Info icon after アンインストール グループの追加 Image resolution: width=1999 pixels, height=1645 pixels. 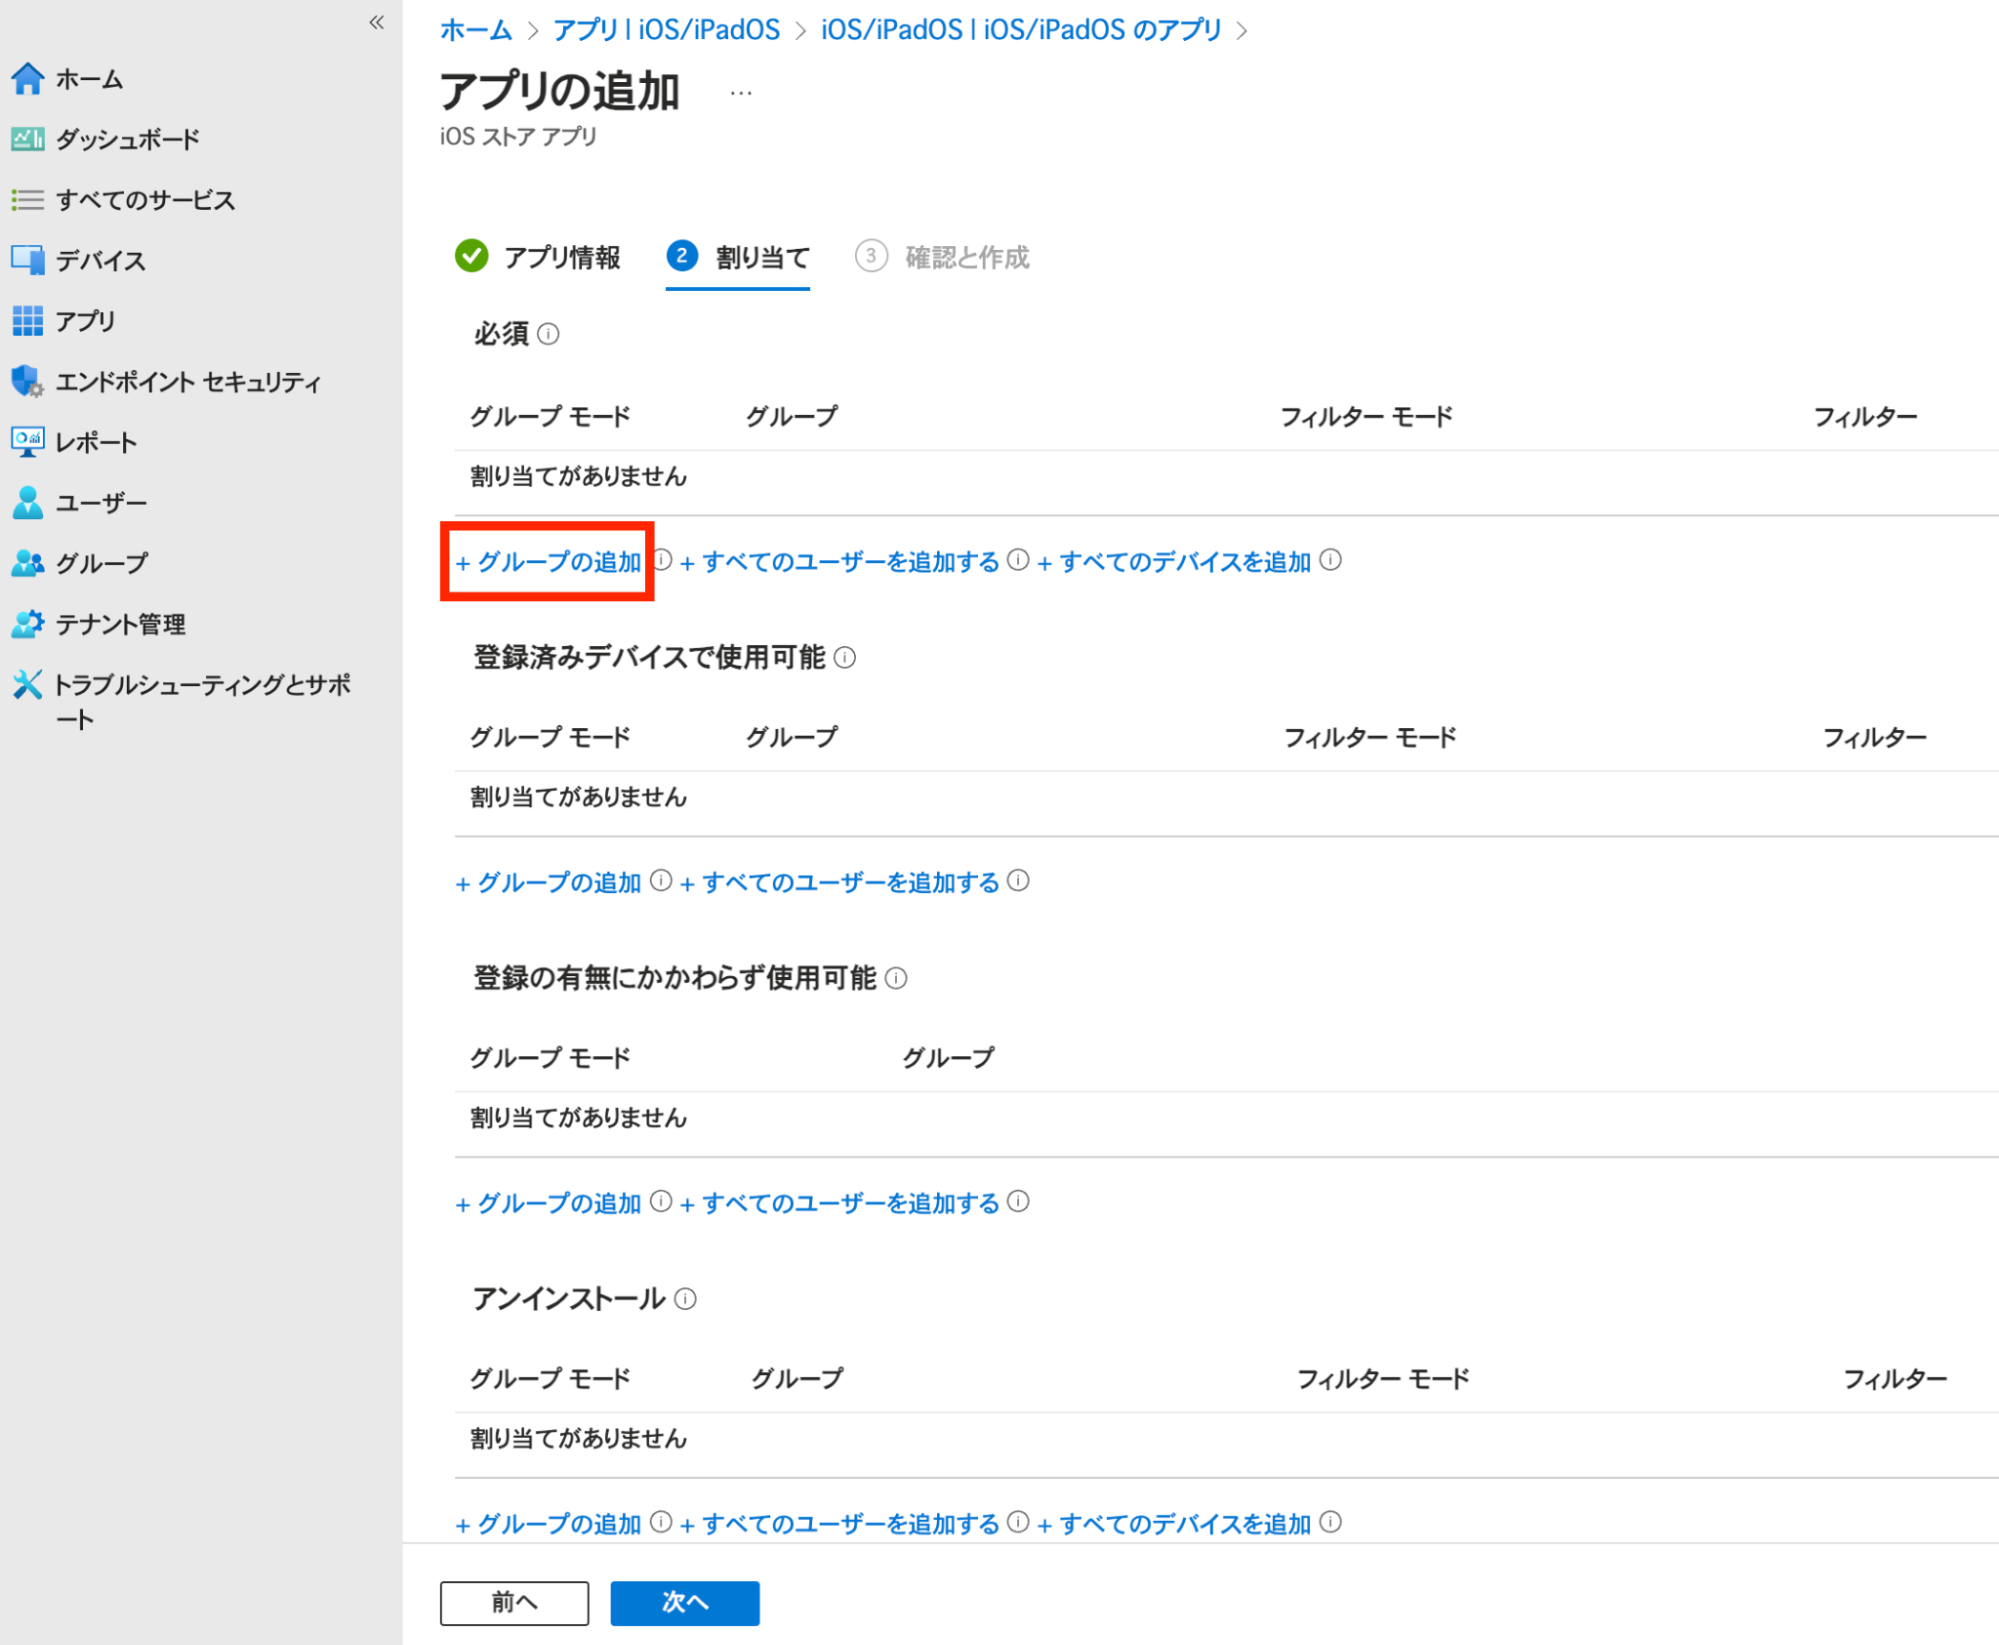click(661, 1522)
